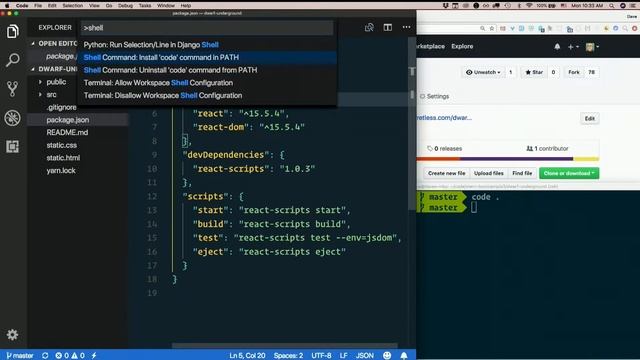
Task: Click the warnings count icon in status bar
Action: point(75,356)
